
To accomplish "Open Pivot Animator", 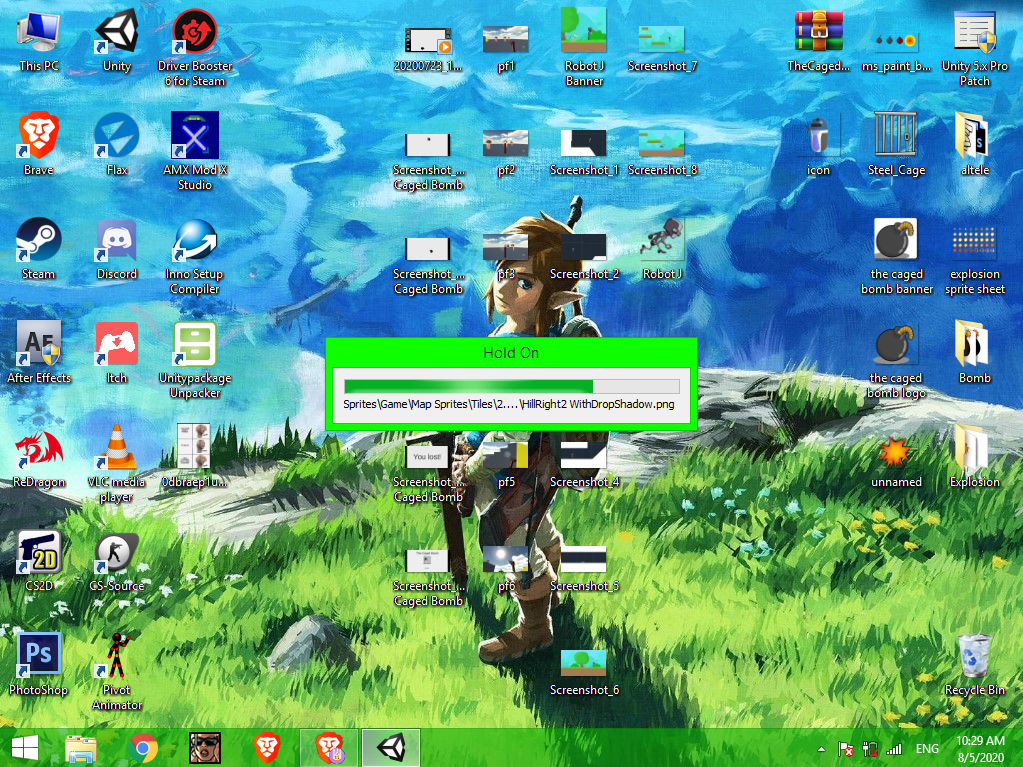I will pos(117,672).
